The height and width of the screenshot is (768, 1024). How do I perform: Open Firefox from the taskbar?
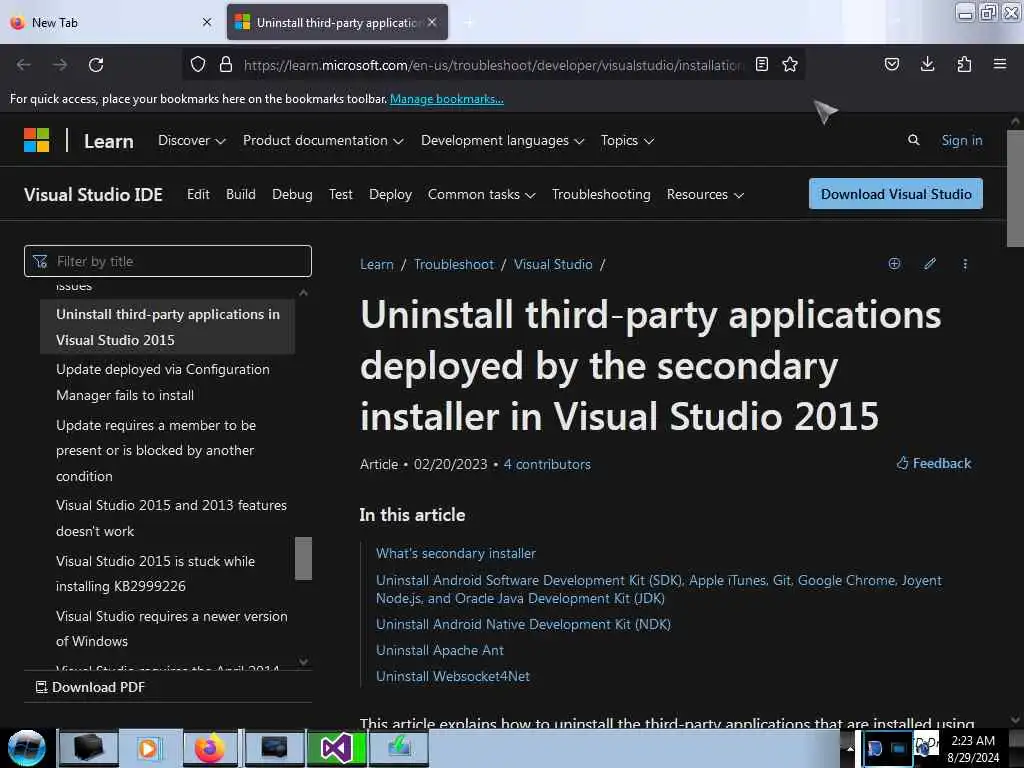coord(210,748)
